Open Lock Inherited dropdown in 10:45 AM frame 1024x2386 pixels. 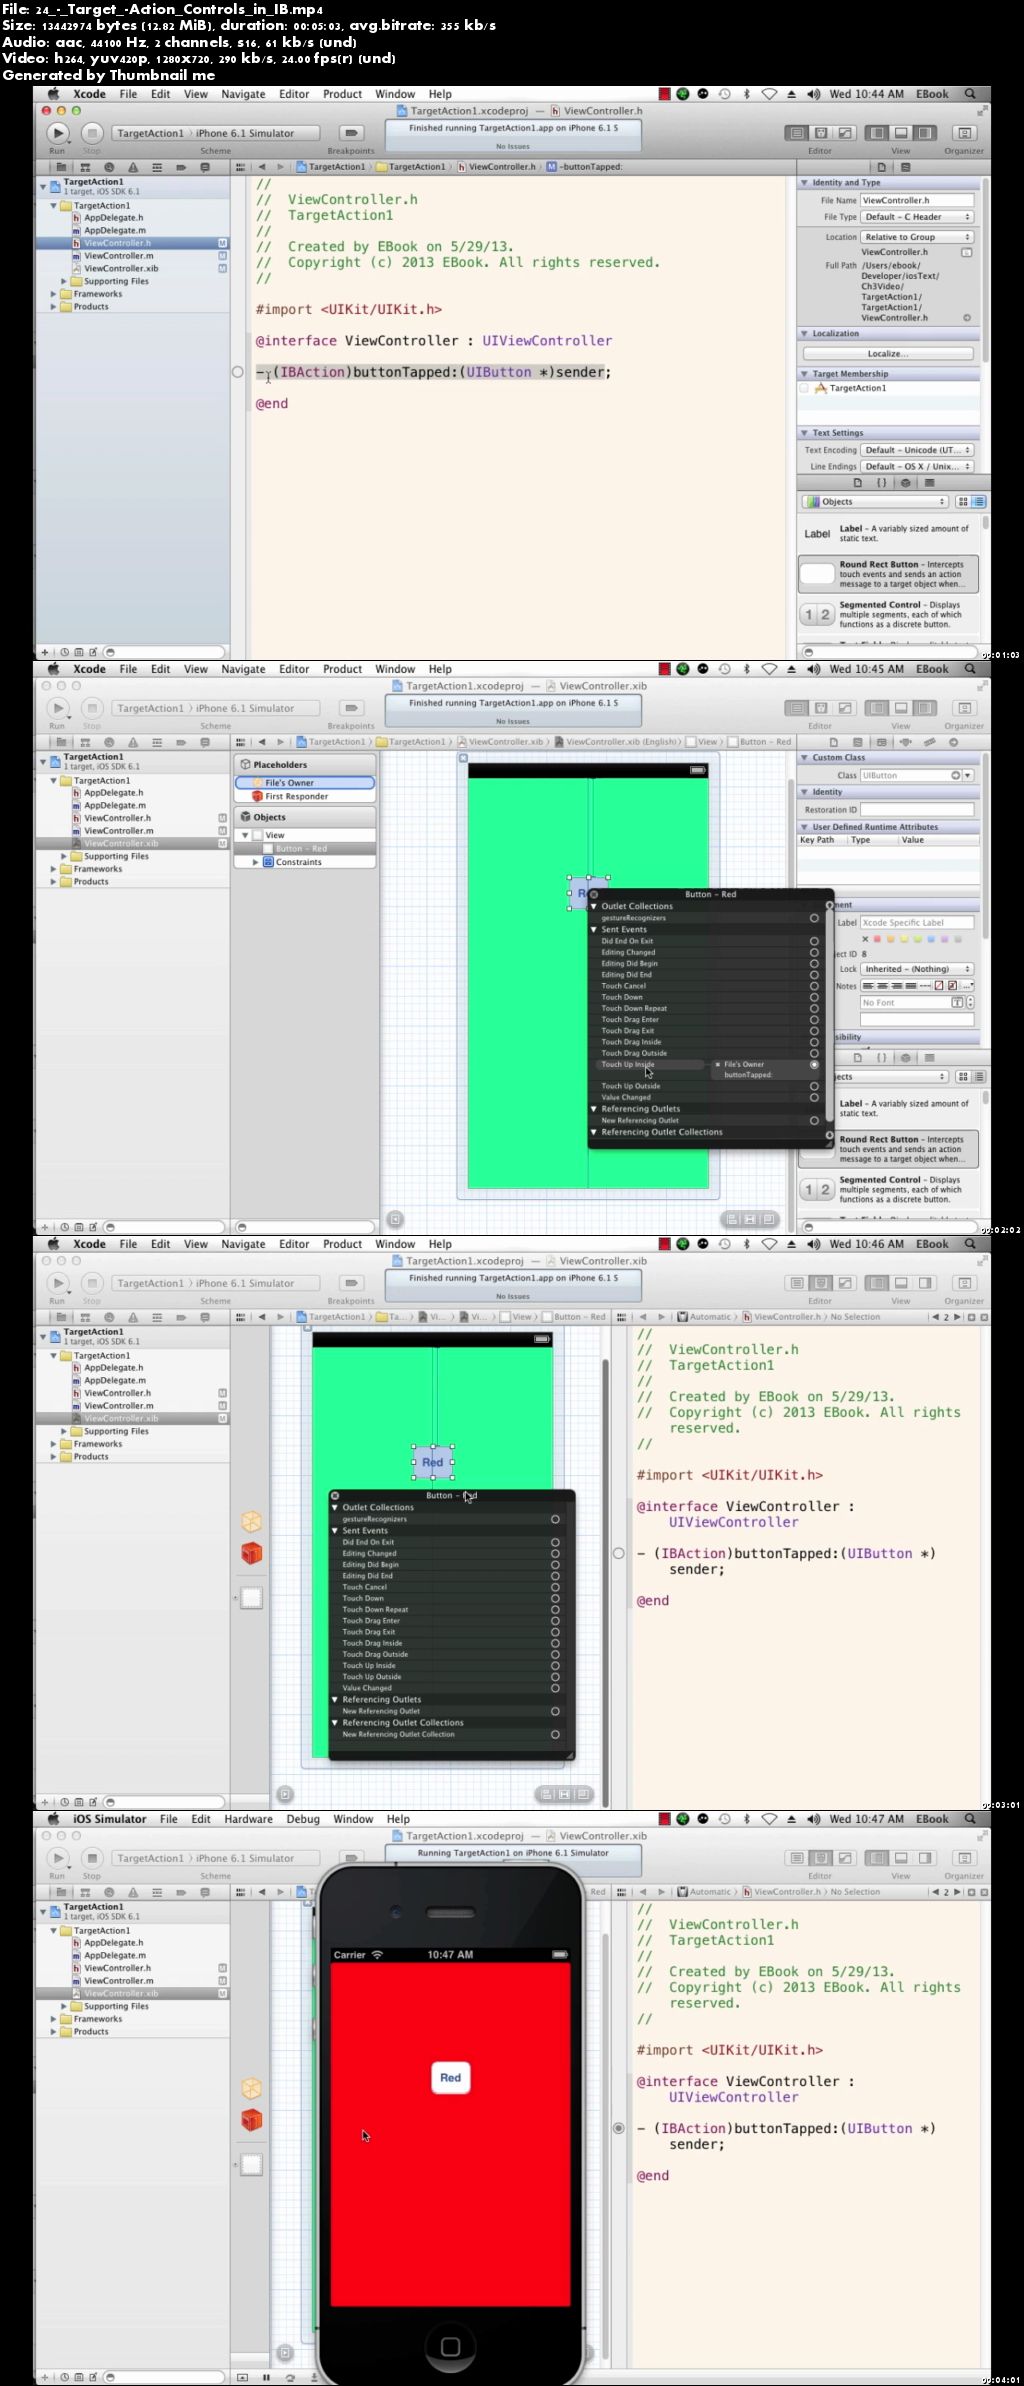917,969
